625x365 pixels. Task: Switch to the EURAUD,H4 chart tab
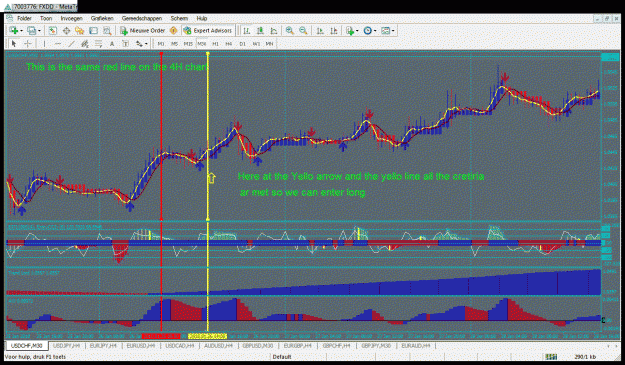[x=416, y=346]
